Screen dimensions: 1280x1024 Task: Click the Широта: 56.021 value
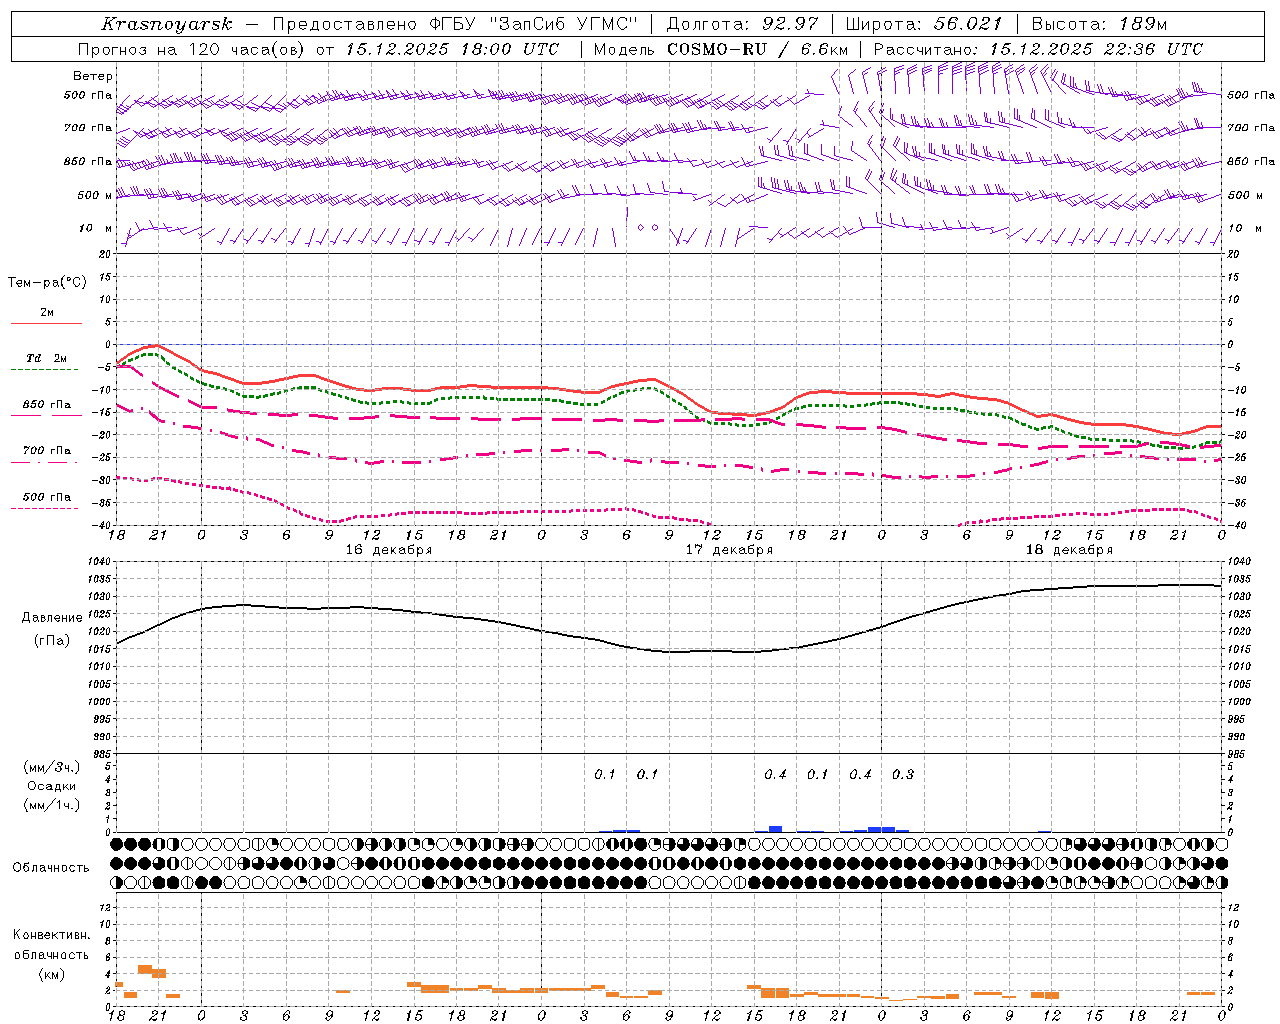[x=924, y=24]
